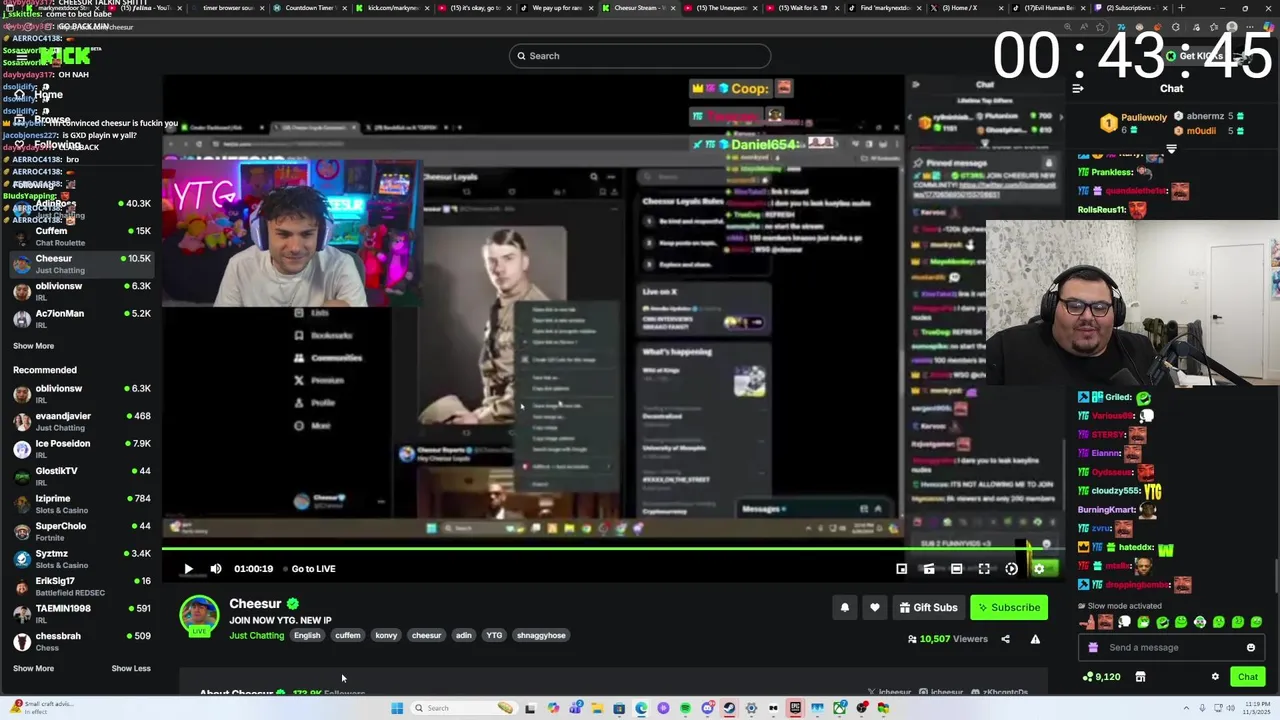Report stream with the warning triangle icon
The height and width of the screenshot is (720, 1280).
tap(1035, 639)
